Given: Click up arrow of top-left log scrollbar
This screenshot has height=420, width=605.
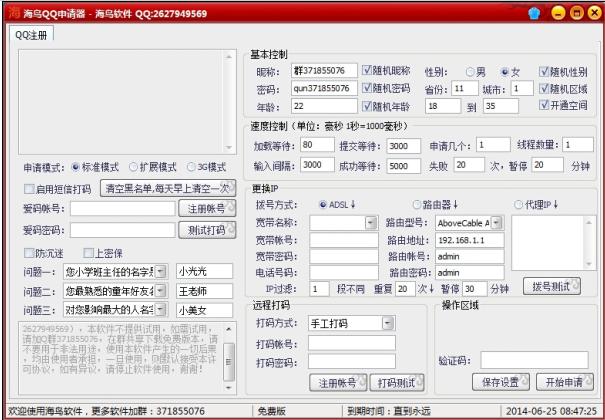Looking at the screenshot, I should click(x=229, y=57).
